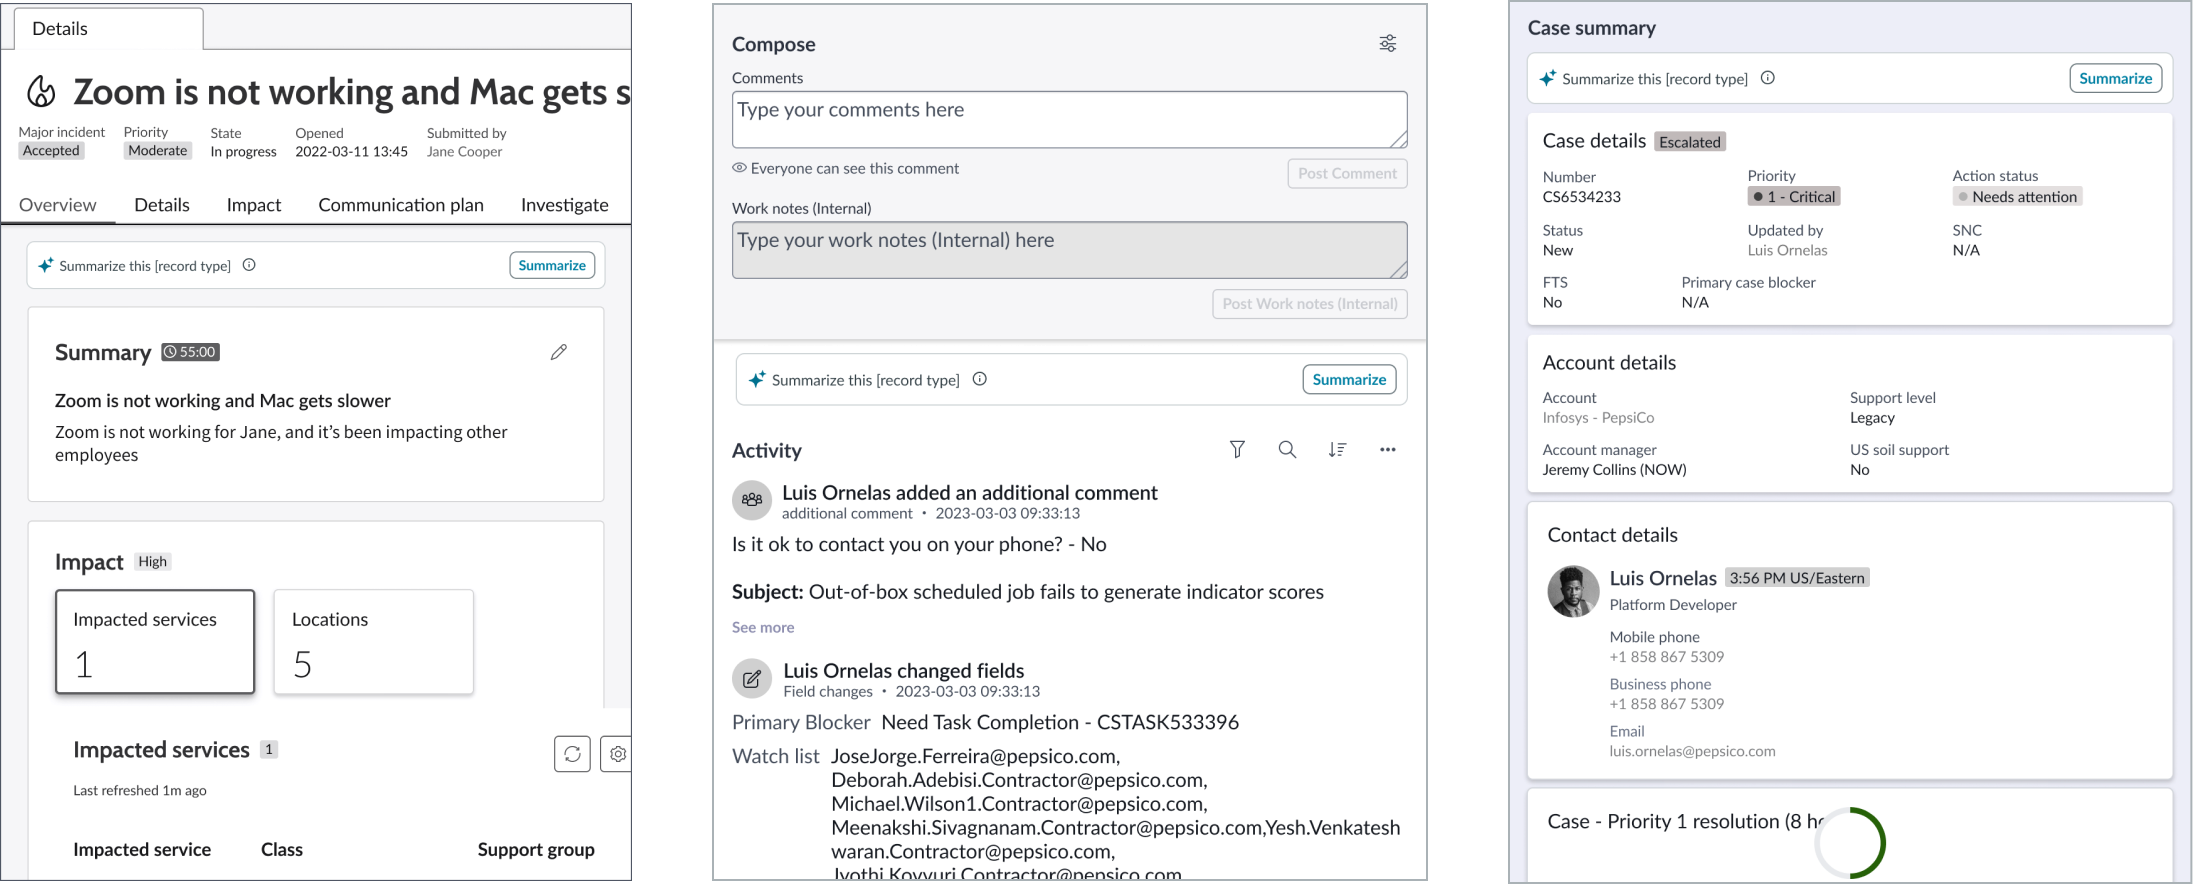Open Impacted services settings gear
The image size is (2193, 884).
(x=617, y=754)
